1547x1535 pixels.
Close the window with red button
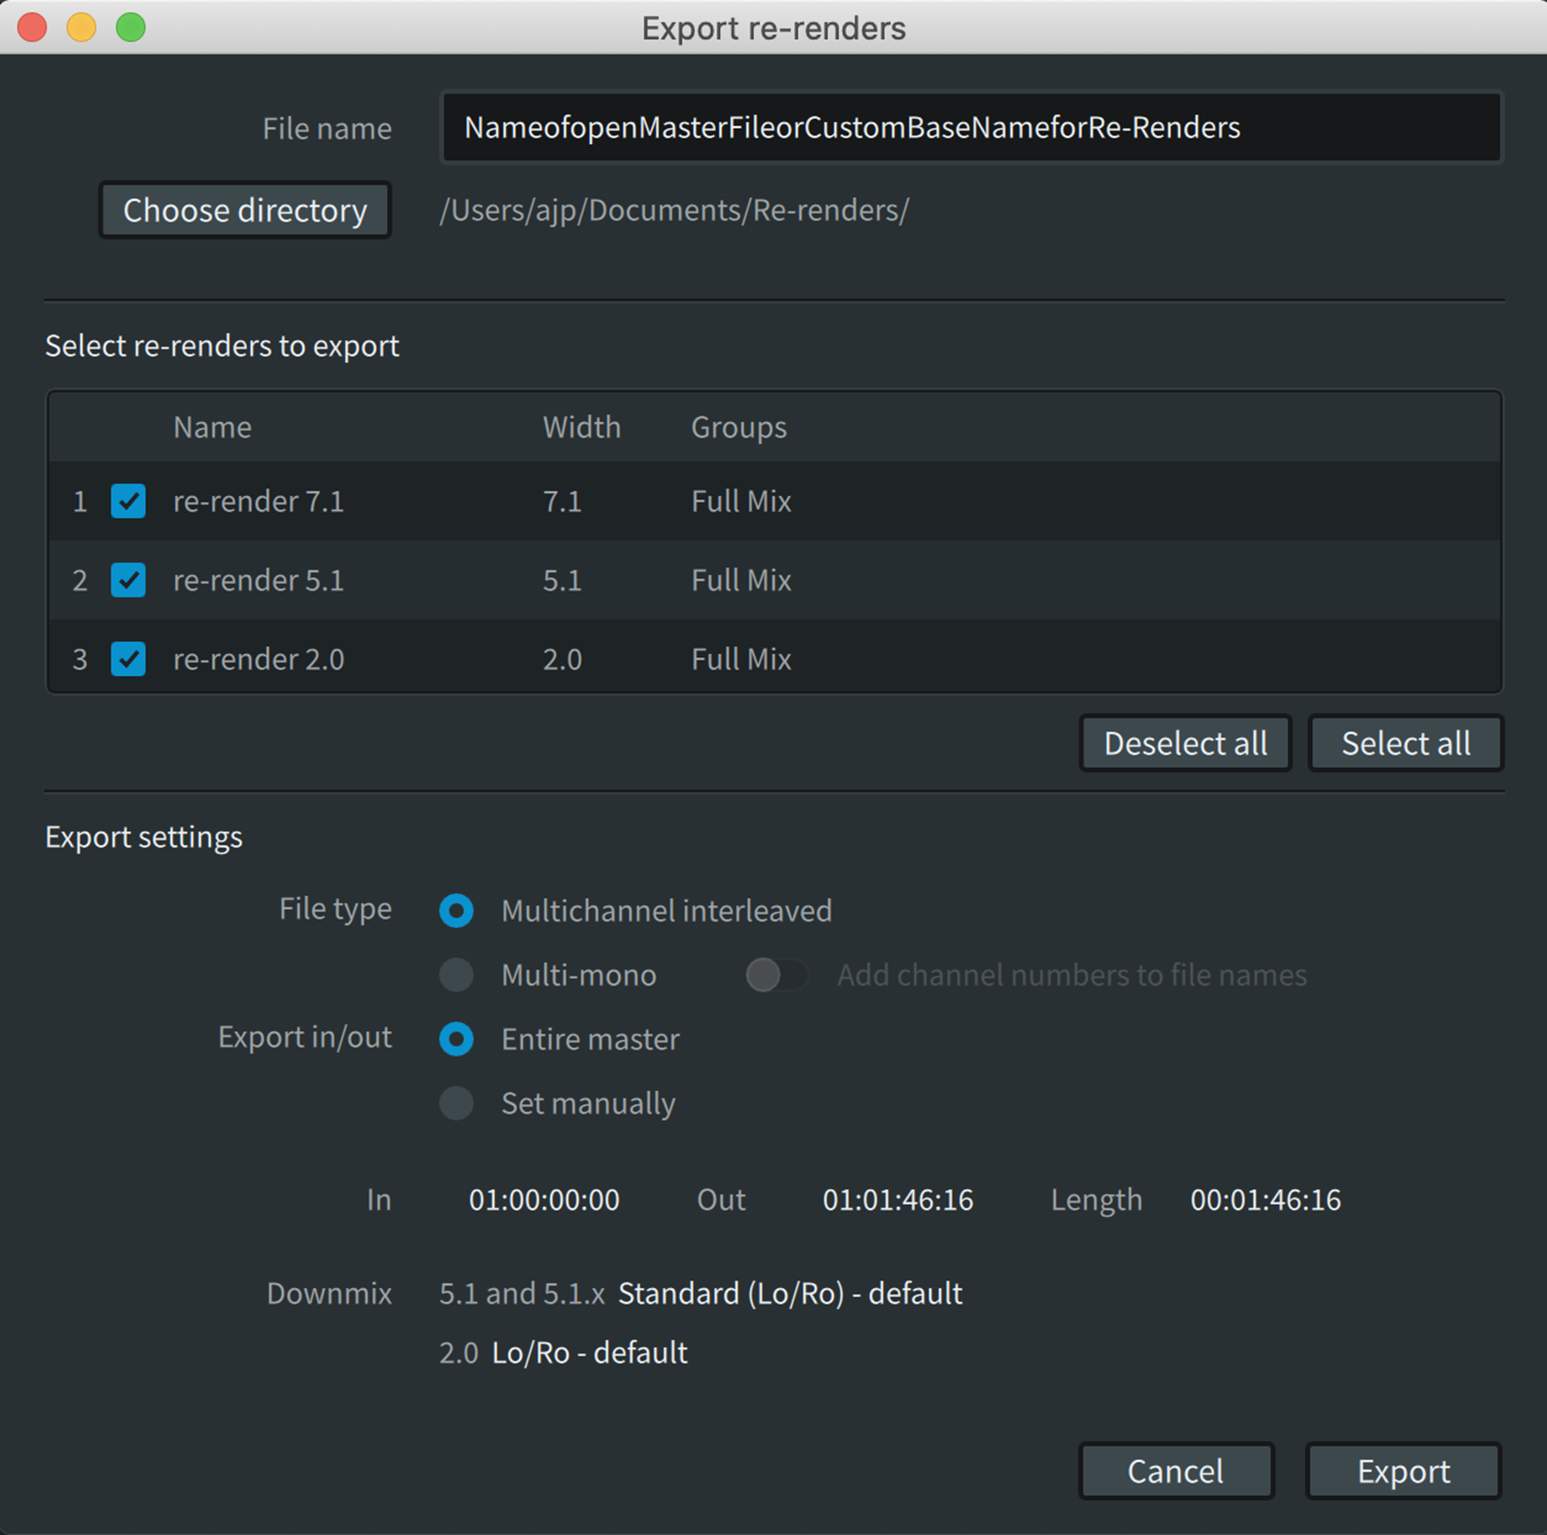point(33,27)
